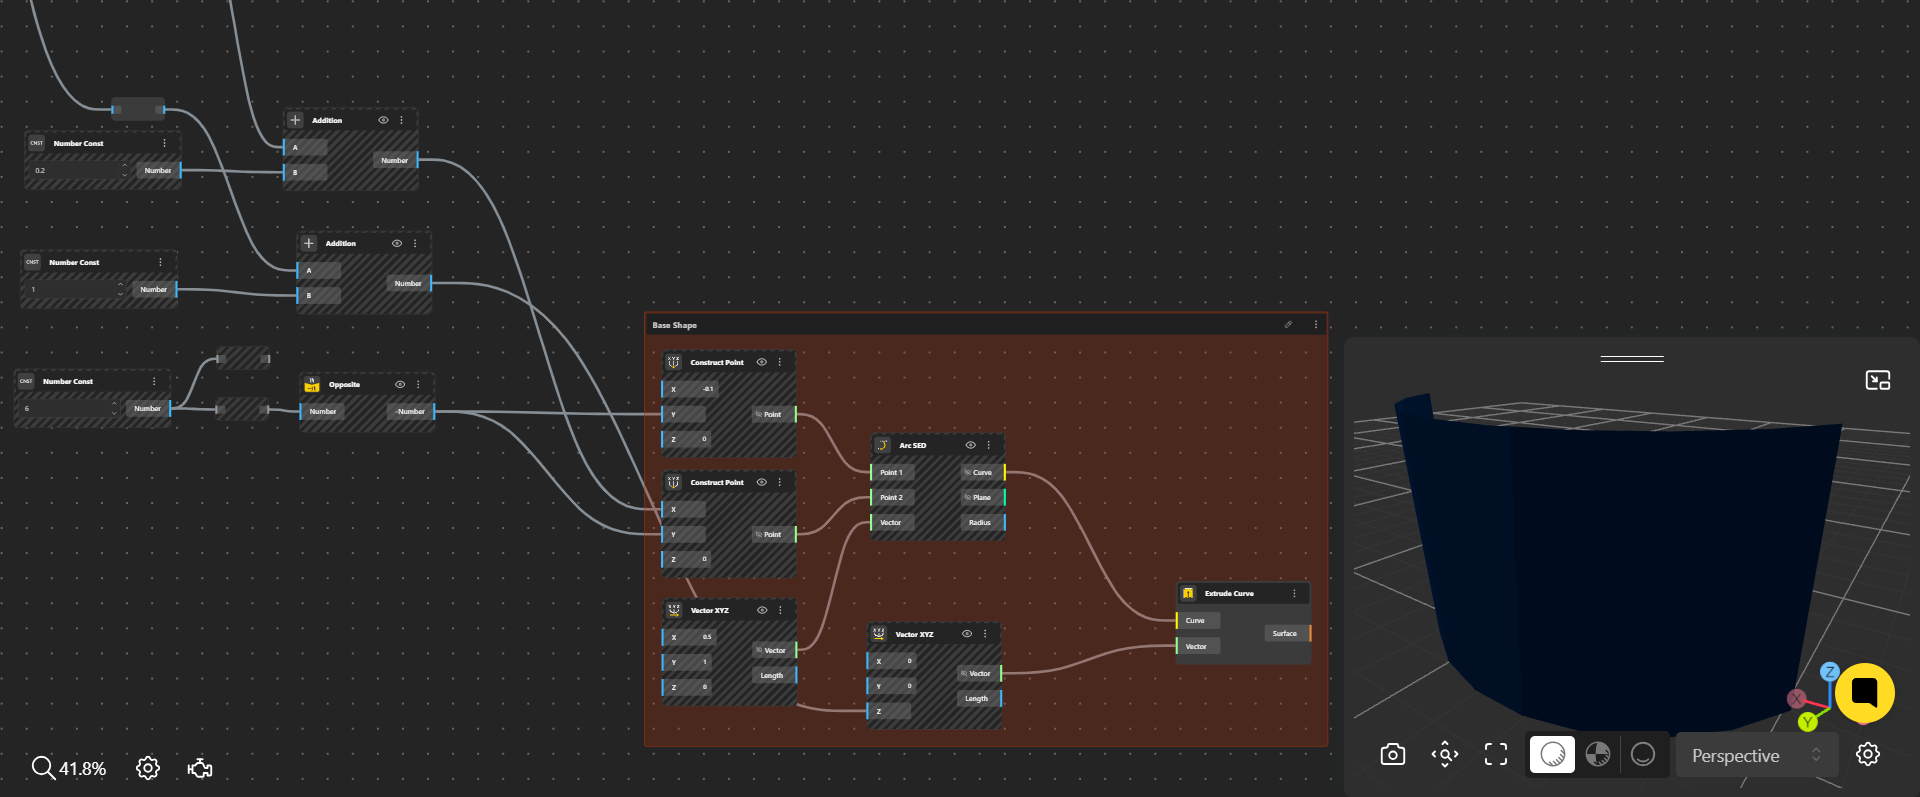Minimize viewer with picture-in-picture icon
The height and width of the screenshot is (797, 1920).
pos(1877,380)
